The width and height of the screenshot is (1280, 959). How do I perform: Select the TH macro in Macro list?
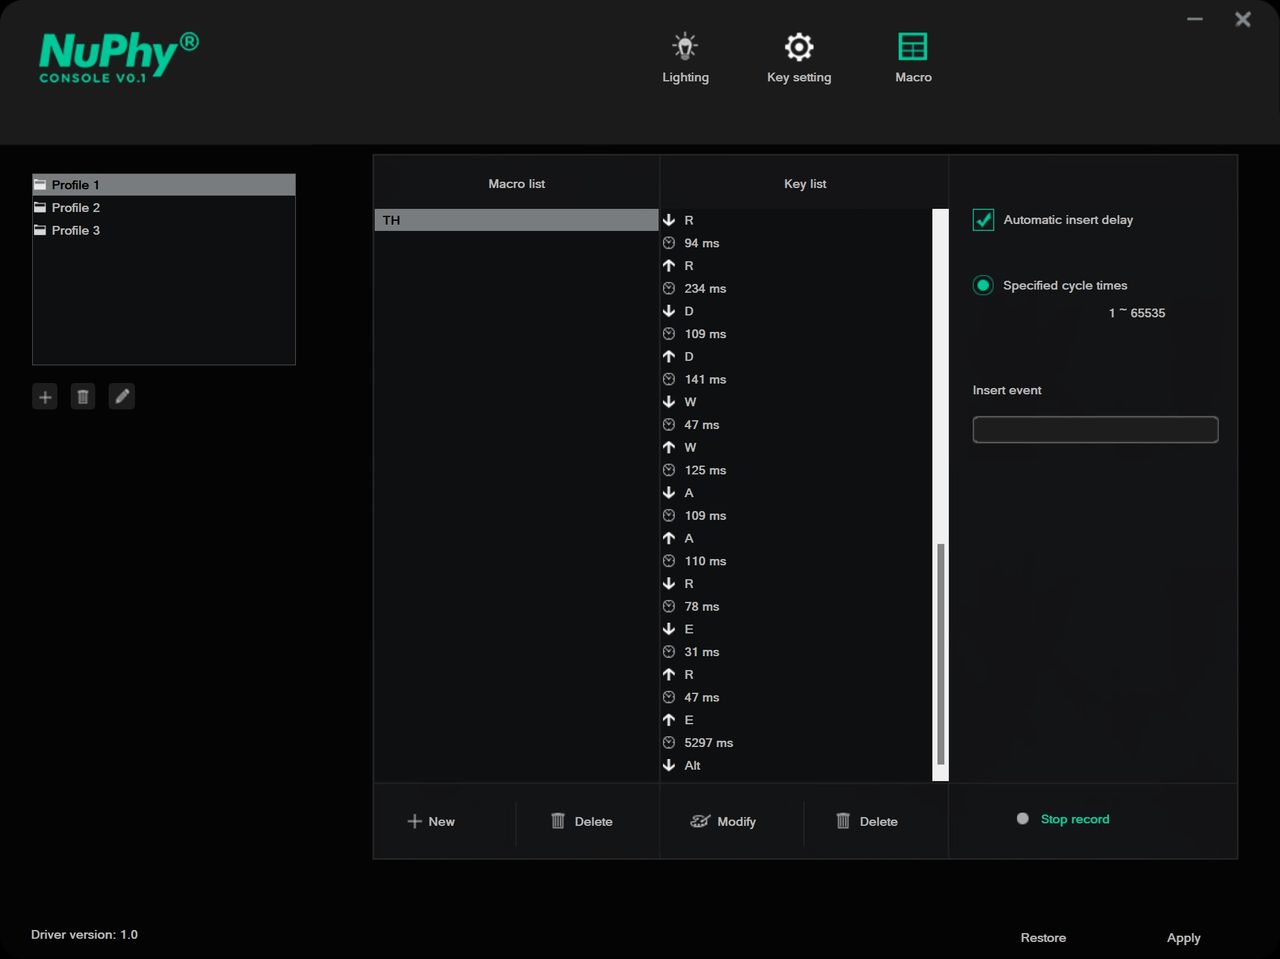(516, 220)
